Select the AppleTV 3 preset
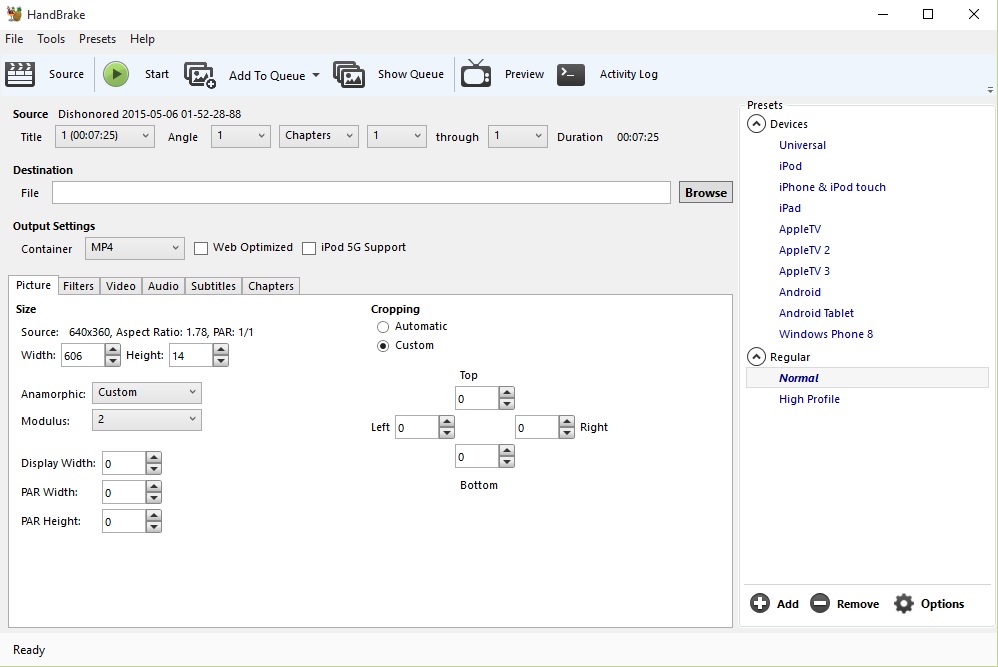 click(x=804, y=271)
